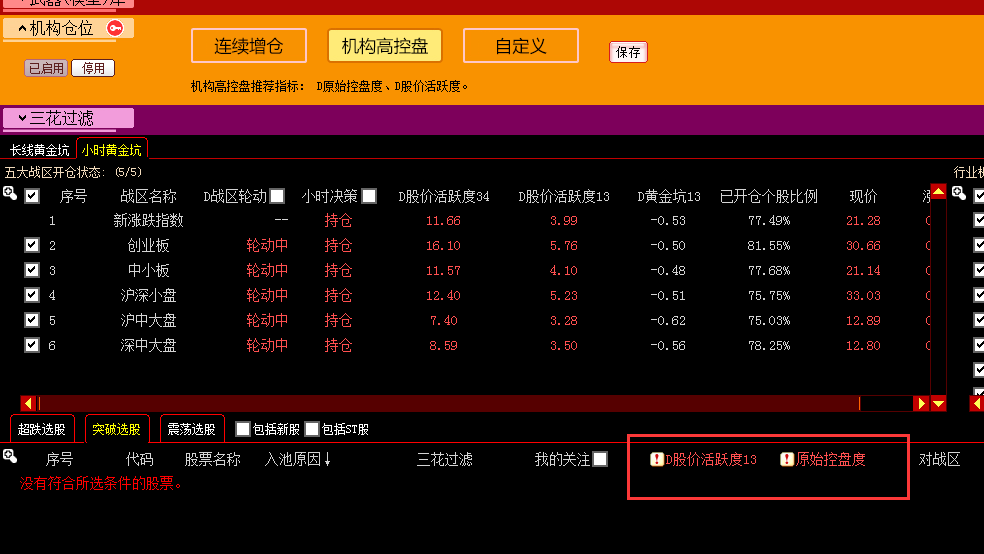Toggle the checkbox for 创业板 row
The width and height of the screenshot is (984, 554).
pyautogui.click(x=32, y=245)
